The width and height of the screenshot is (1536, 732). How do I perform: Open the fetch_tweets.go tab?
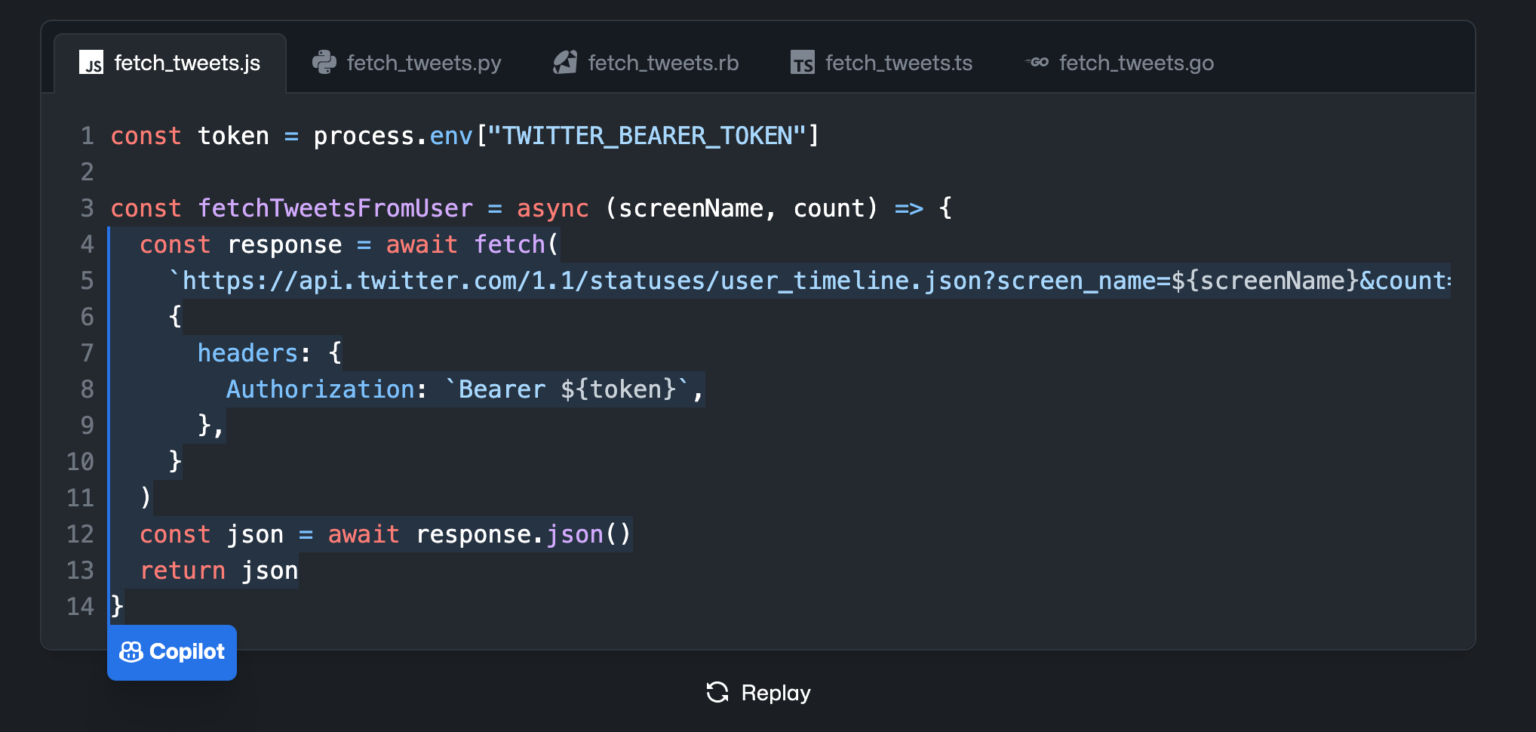[x=1136, y=63]
